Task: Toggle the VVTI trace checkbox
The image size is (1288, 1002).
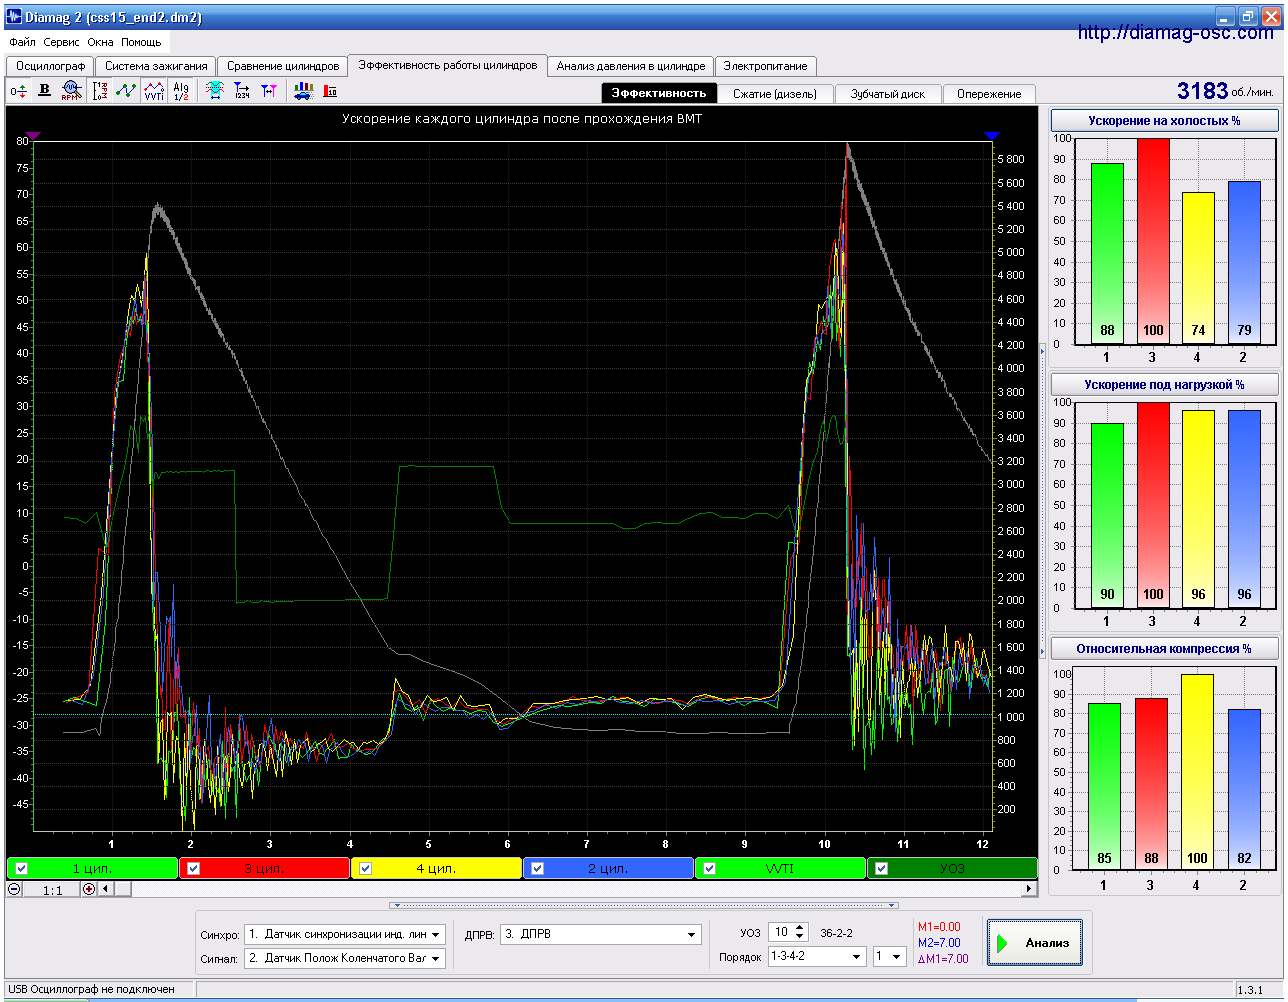Action: pyautogui.click(x=709, y=868)
